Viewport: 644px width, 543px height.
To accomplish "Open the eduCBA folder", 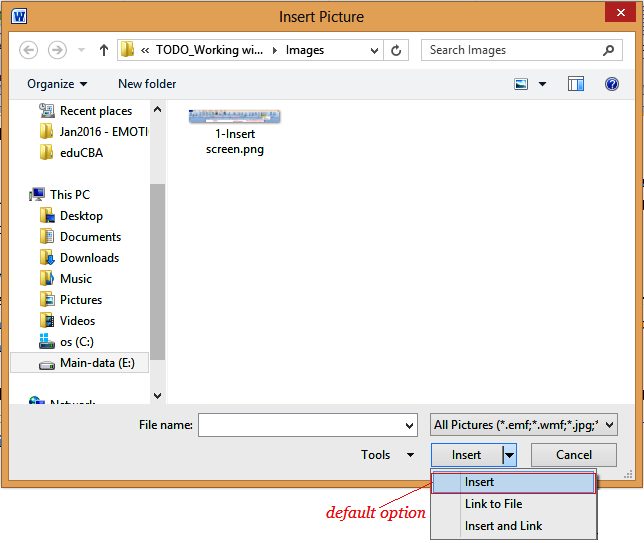I will pos(71,152).
